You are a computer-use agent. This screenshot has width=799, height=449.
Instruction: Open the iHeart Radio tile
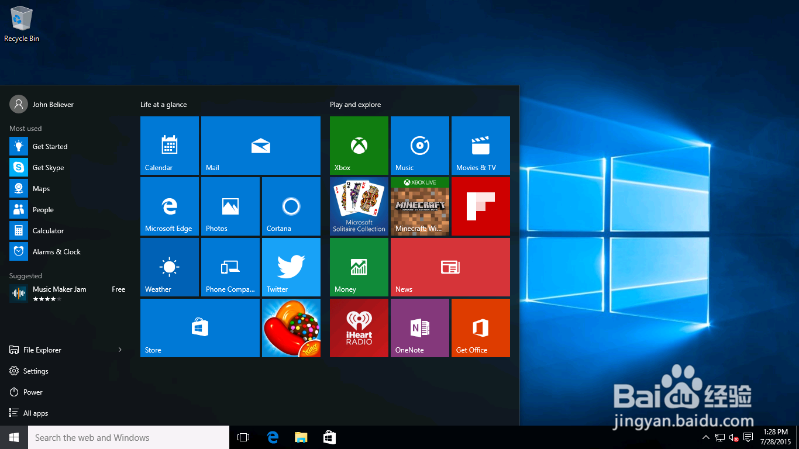click(x=359, y=328)
